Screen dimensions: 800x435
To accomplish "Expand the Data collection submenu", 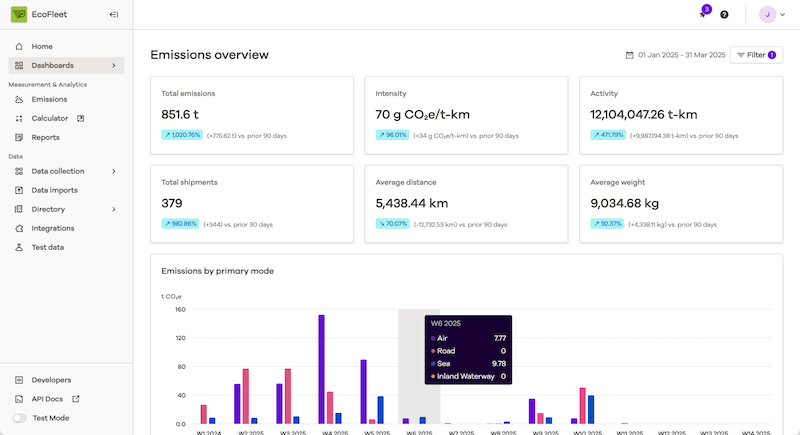I will point(114,171).
